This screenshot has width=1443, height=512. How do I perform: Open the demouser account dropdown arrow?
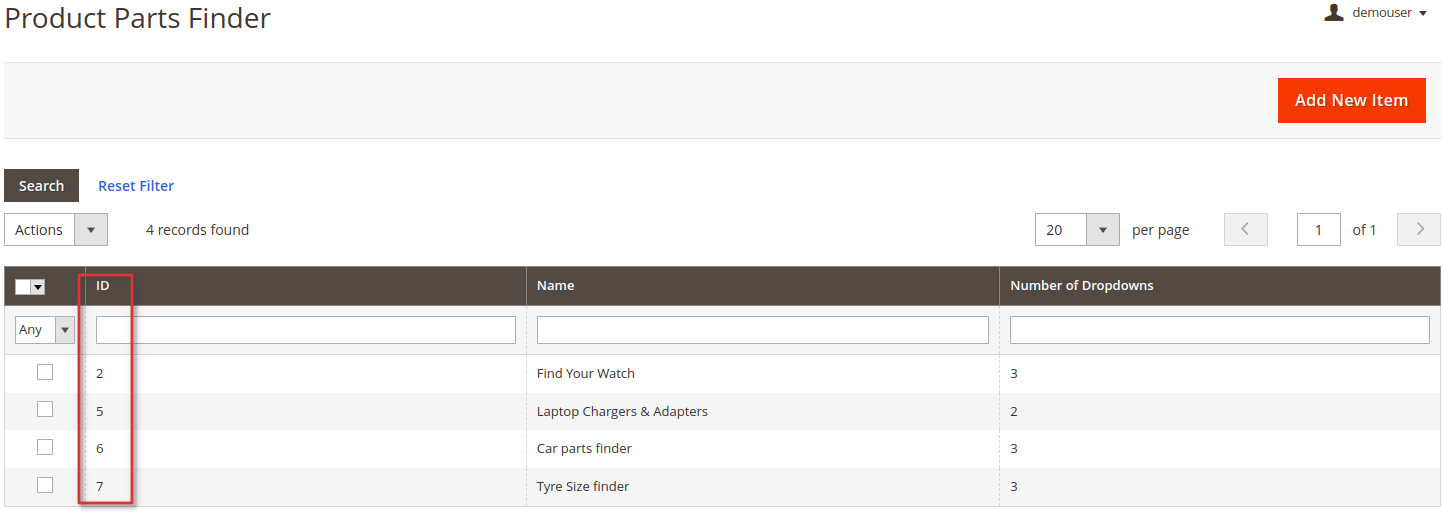pos(1423,13)
